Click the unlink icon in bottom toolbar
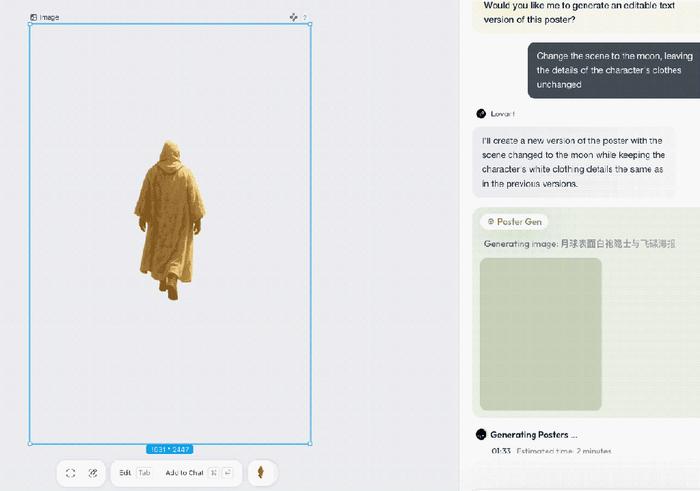 tap(93, 473)
